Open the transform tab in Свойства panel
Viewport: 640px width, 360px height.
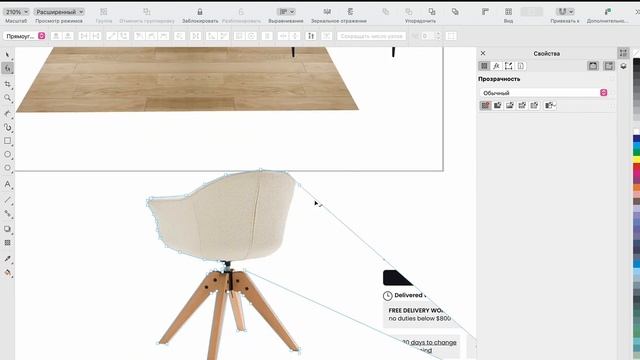[x=509, y=66]
